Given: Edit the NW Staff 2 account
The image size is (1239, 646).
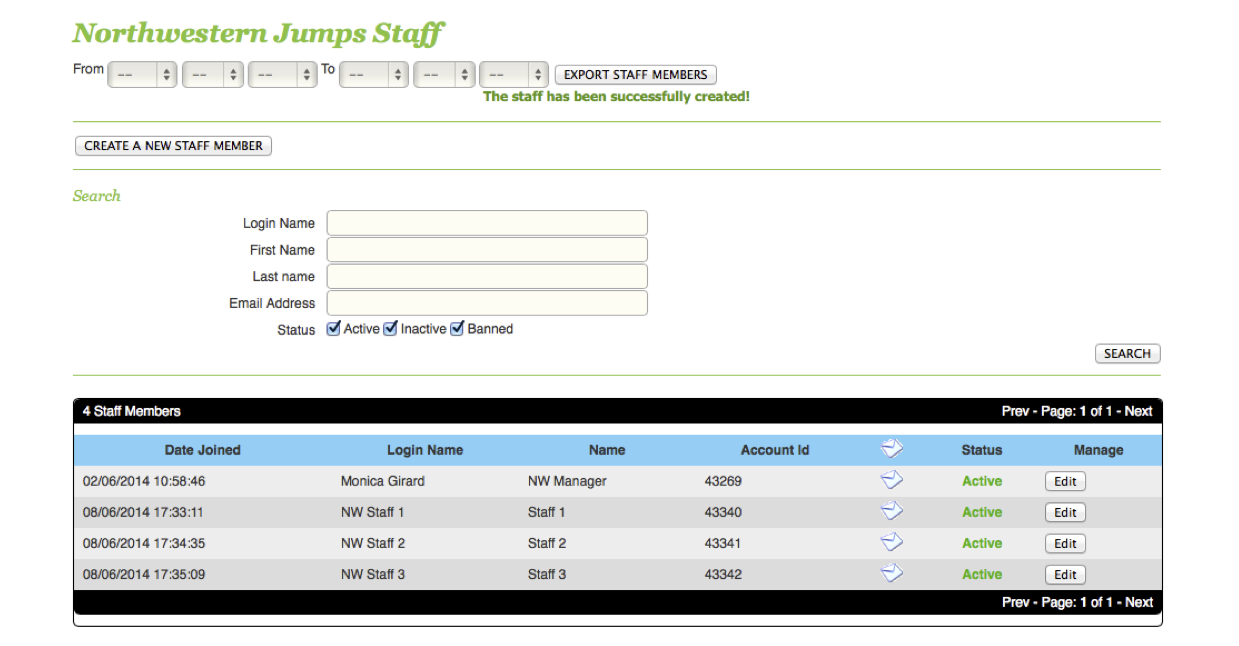Looking at the screenshot, I should tap(1065, 544).
